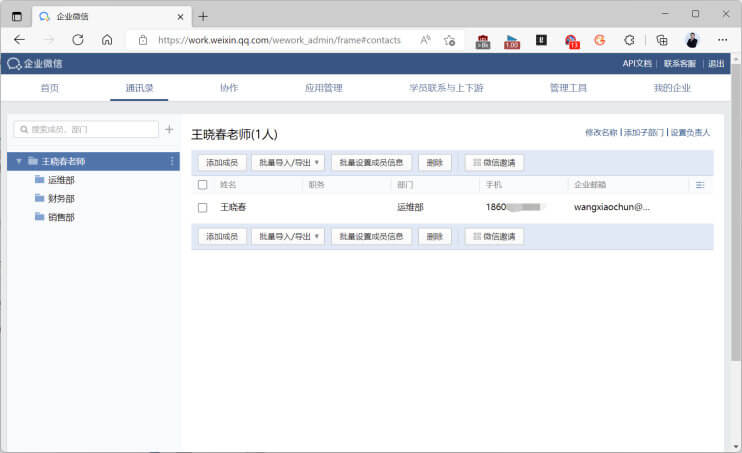
Task: Click the red toolbox extension icon
Action: point(483,41)
